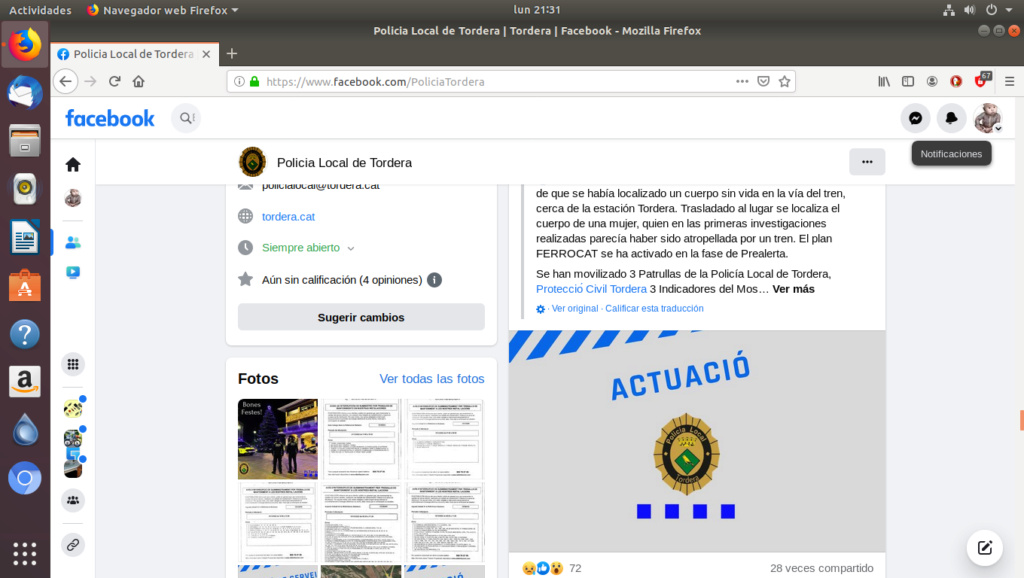Viewport: 1024px width, 578px height.
Task: Open the Home icon in the left sidebar
Action: point(73,165)
